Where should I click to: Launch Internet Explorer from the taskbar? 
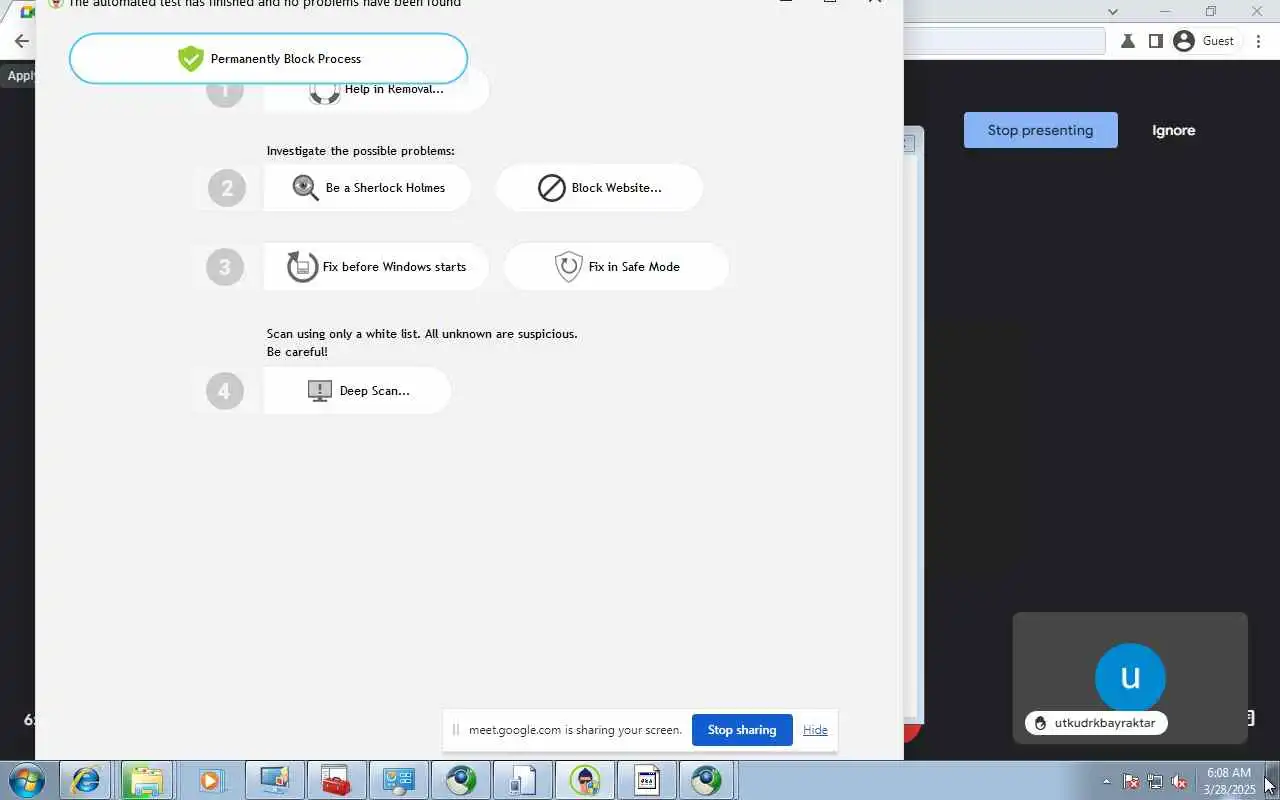click(x=85, y=780)
